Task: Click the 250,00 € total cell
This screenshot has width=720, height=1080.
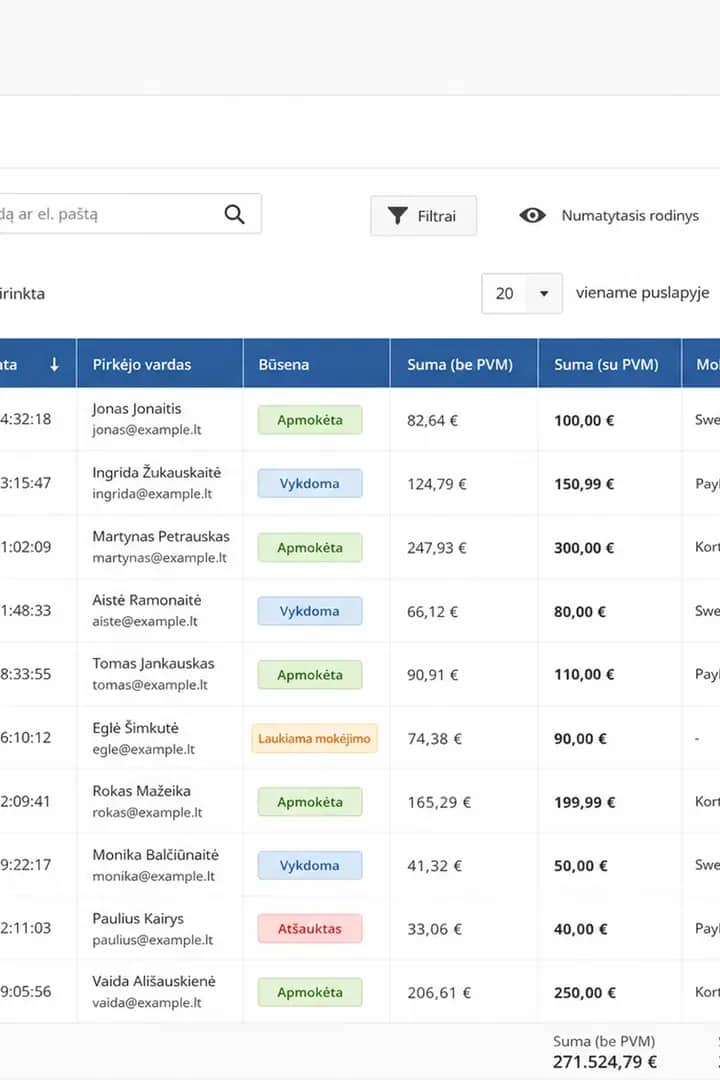Action: [x=585, y=993]
